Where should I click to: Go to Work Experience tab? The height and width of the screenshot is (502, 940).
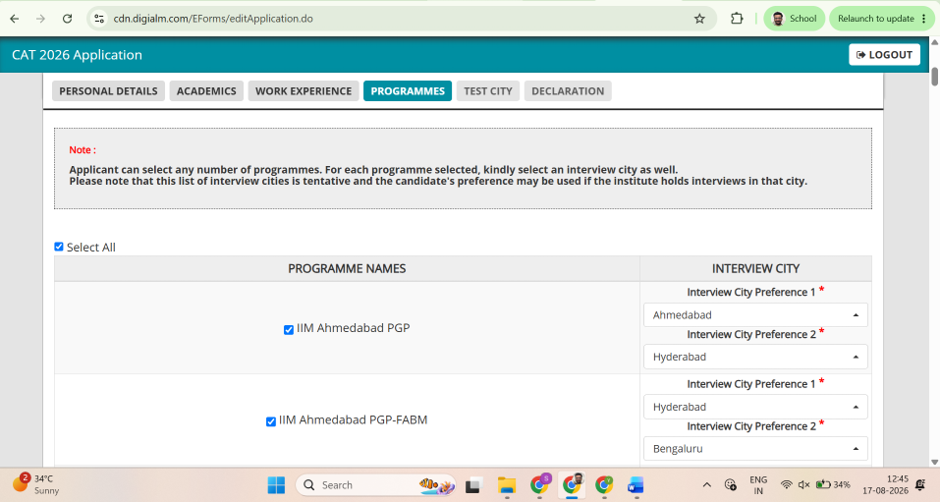coord(303,91)
